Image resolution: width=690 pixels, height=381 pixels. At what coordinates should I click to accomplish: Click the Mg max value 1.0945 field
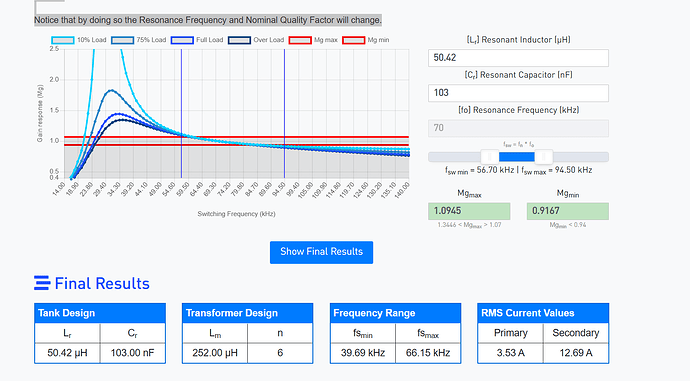click(469, 211)
